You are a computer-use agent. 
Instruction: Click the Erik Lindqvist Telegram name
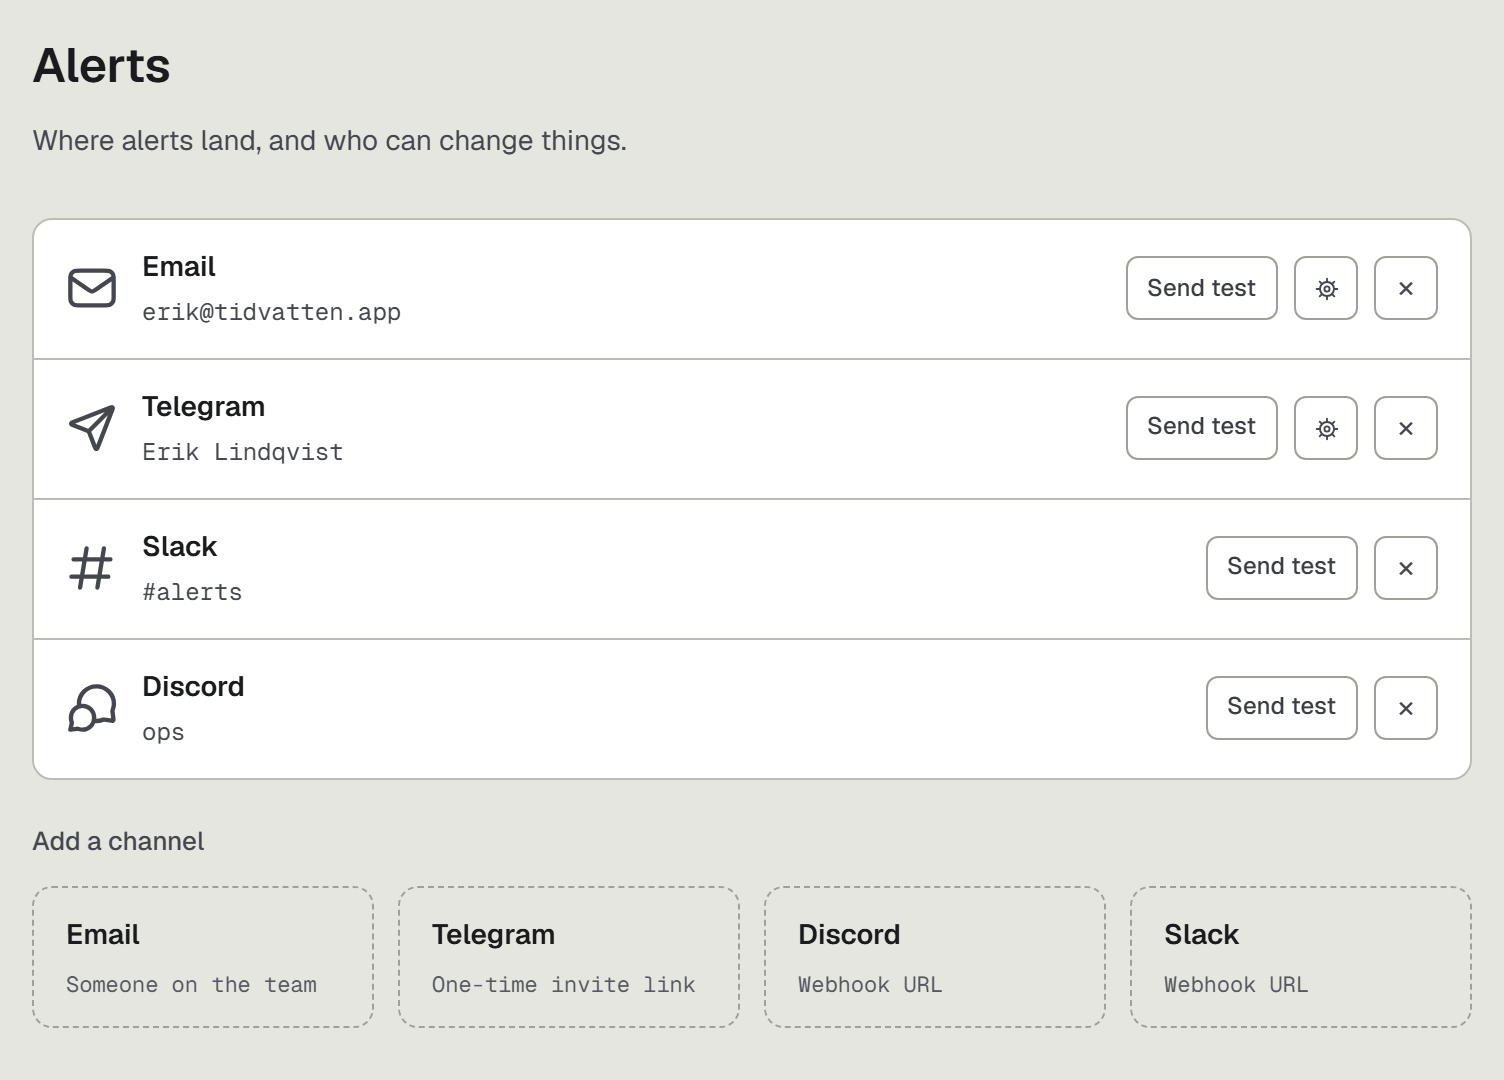[243, 452]
